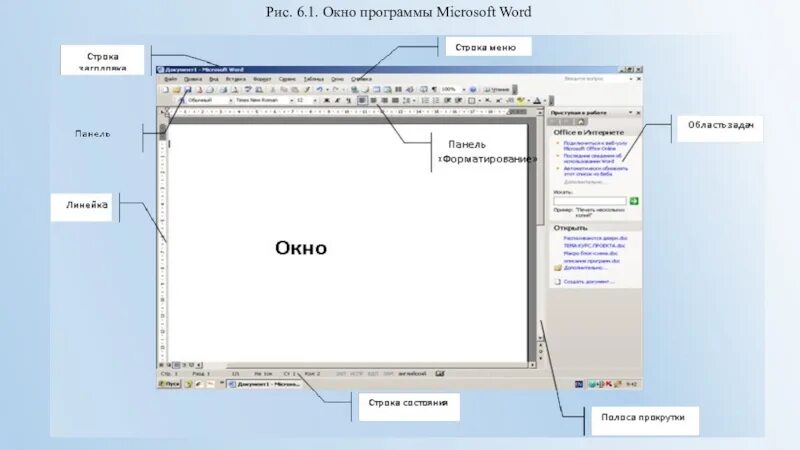Viewport: 800px width, 450px height.
Task: Click the Decrease Indent icon
Action: (447, 101)
